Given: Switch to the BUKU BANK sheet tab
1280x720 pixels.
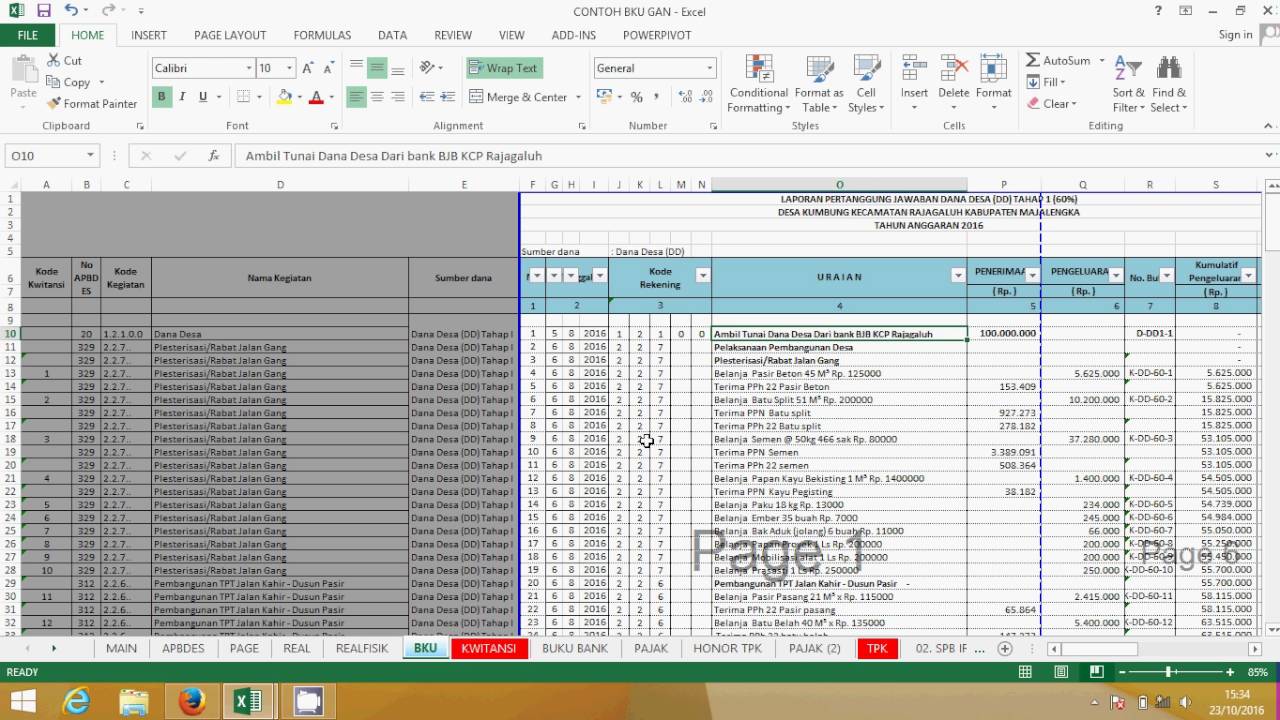Looking at the screenshot, I should [575, 648].
